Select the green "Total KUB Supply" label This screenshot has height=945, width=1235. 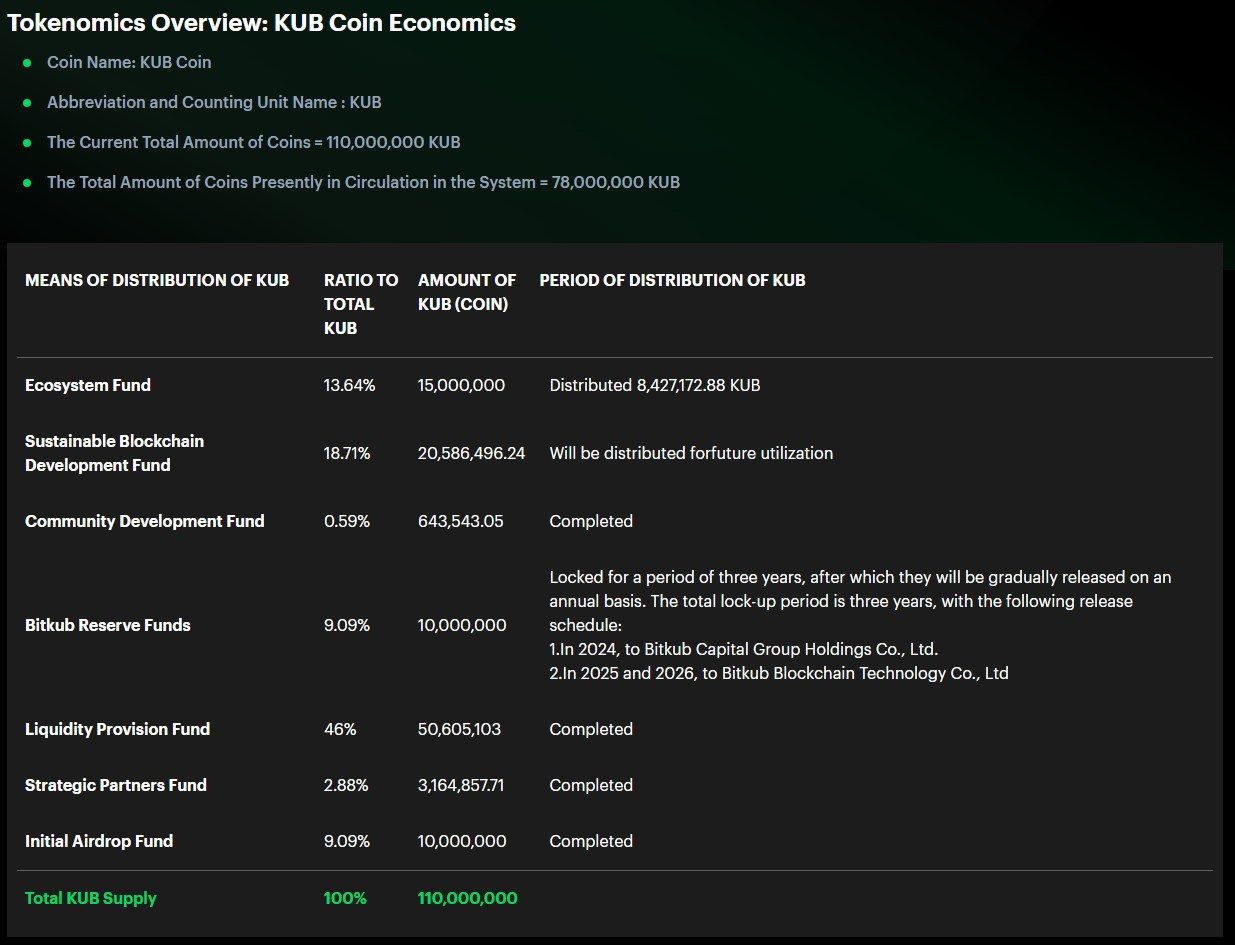[91, 898]
